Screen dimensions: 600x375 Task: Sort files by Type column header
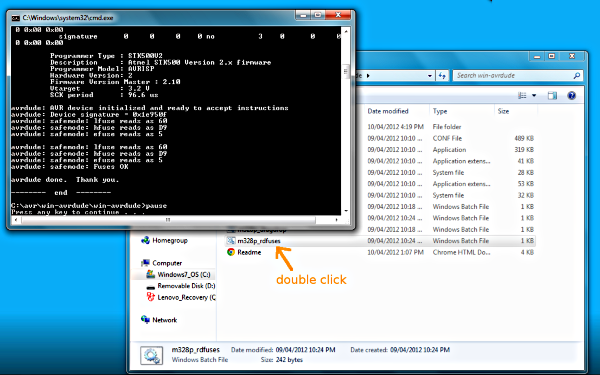[440, 111]
